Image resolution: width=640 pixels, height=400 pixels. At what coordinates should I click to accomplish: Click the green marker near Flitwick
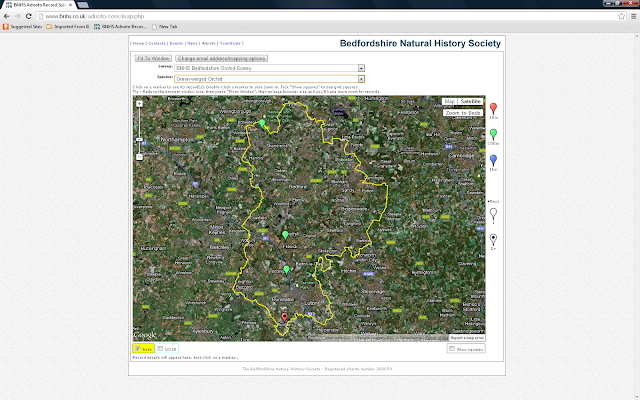click(285, 235)
